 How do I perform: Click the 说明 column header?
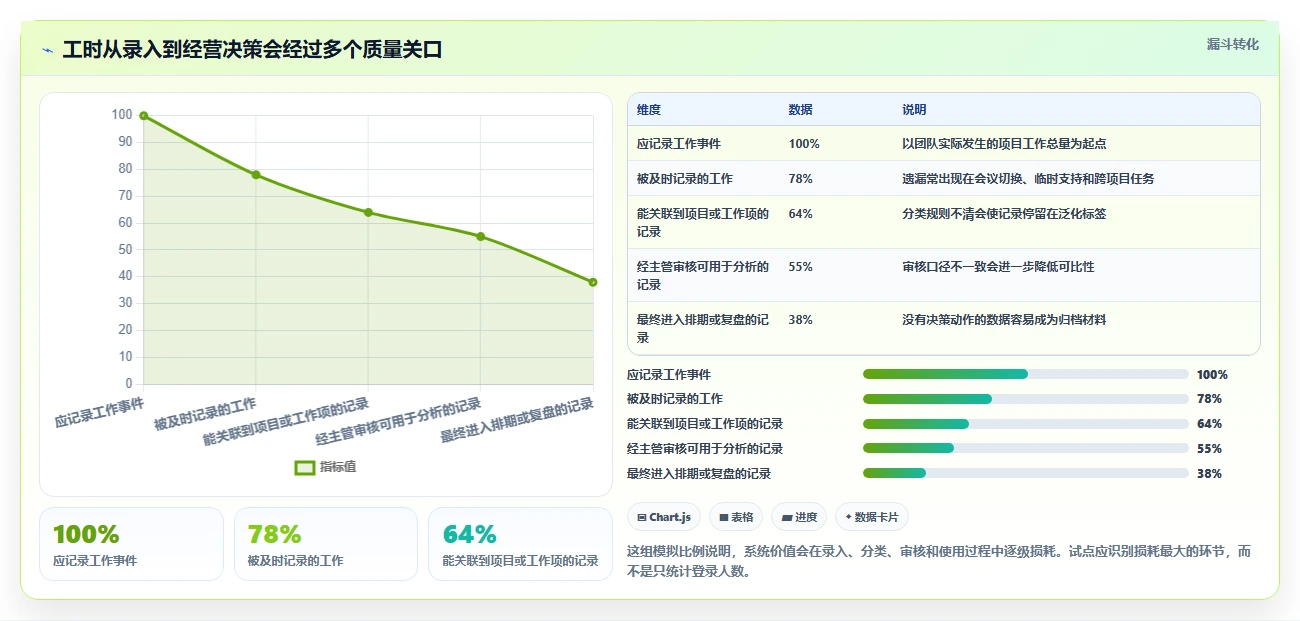pyautogui.click(x=914, y=110)
